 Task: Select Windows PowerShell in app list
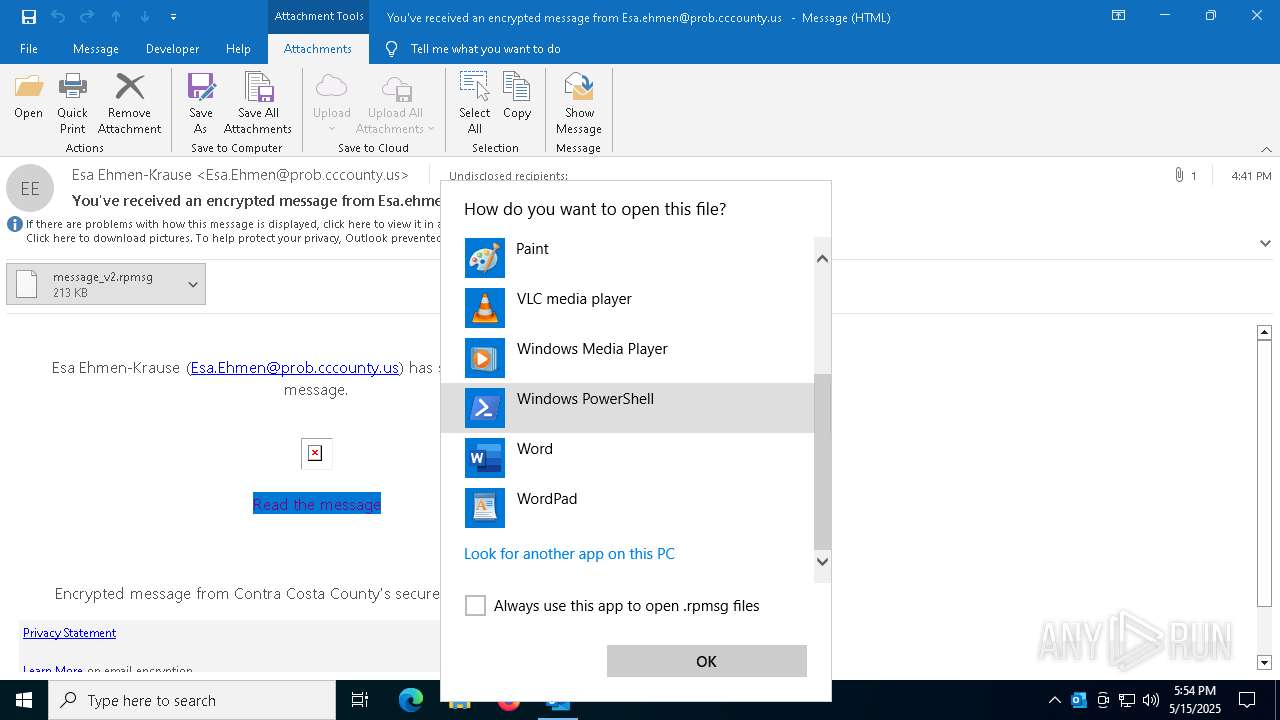pyautogui.click(x=628, y=408)
